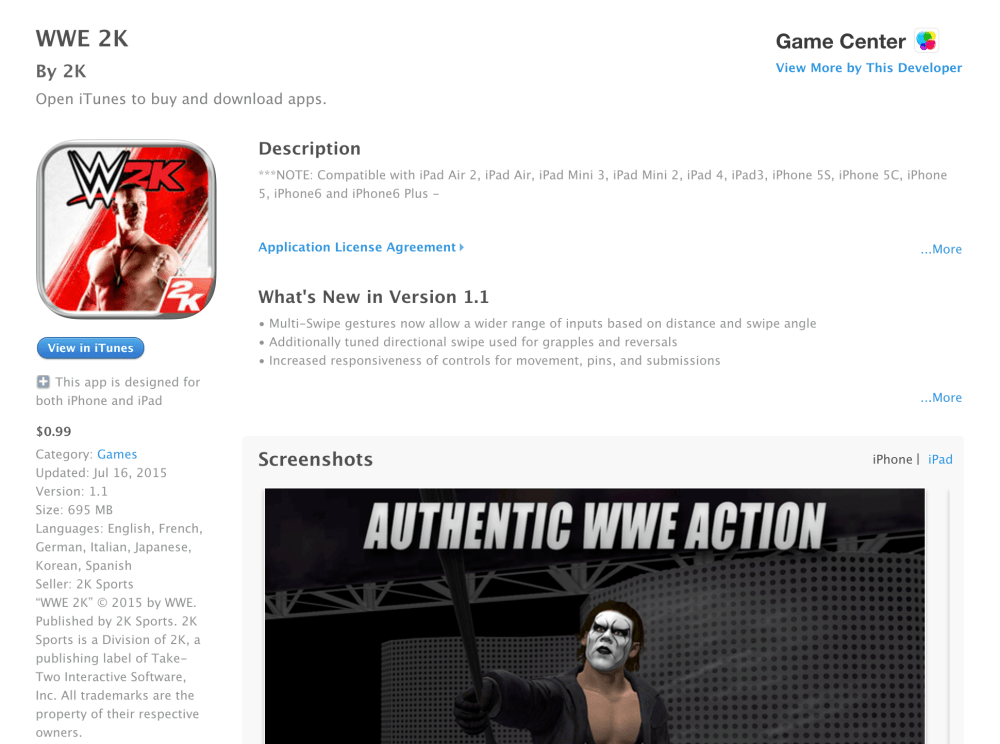Click the Screenshots section heading

tap(316, 460)
